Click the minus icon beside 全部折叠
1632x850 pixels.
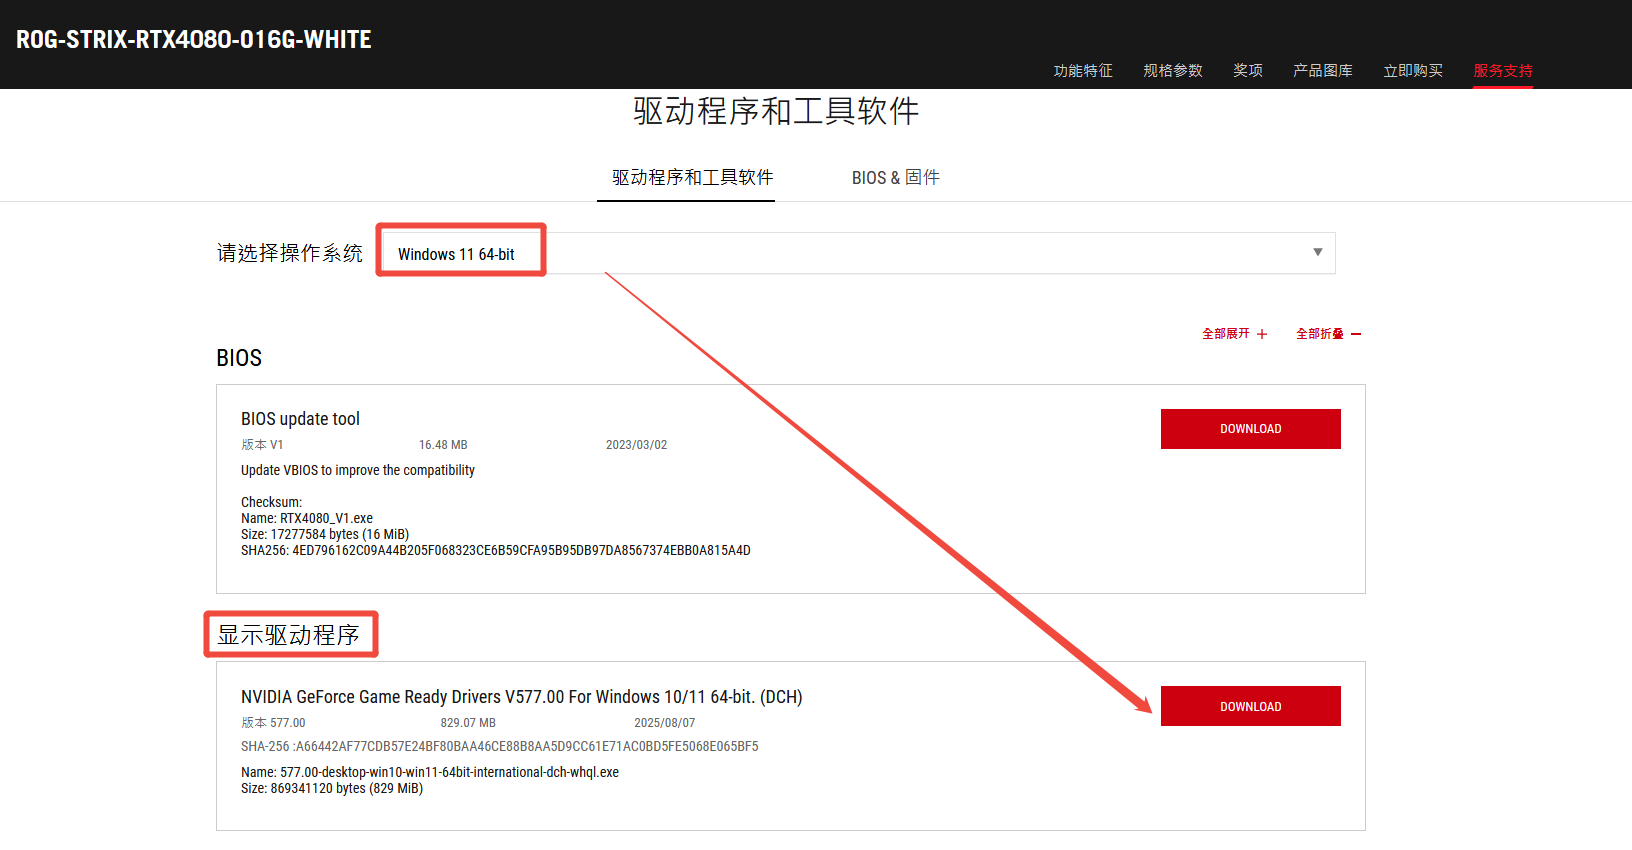[x=1356, y=334]
